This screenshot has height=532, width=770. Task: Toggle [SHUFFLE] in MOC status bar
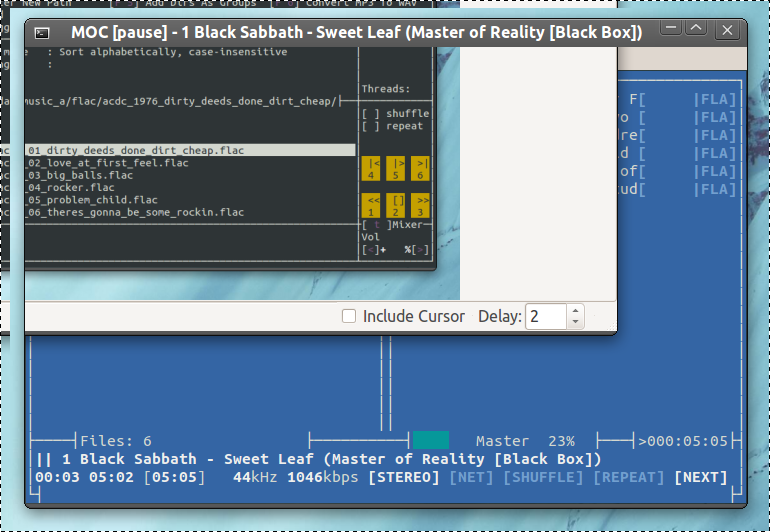[544, 477]
